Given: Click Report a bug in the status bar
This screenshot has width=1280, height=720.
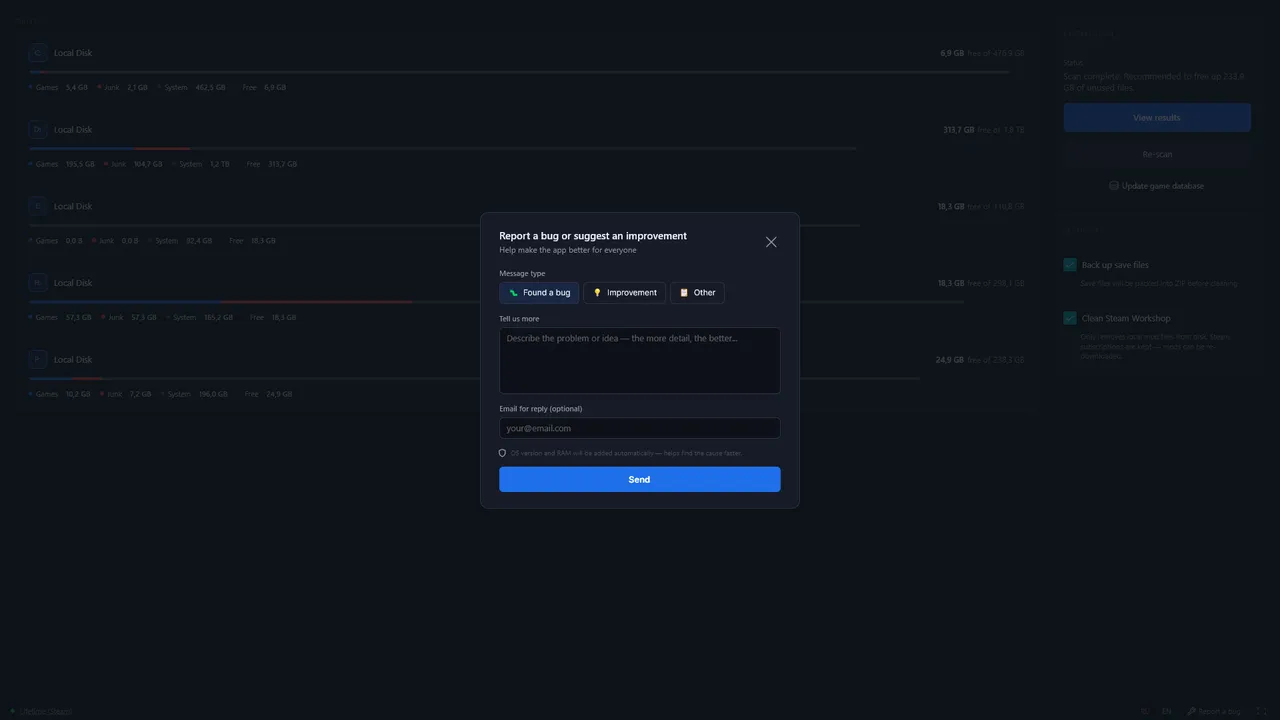Looking at the screenshot, I should [x=1214, y=712].
